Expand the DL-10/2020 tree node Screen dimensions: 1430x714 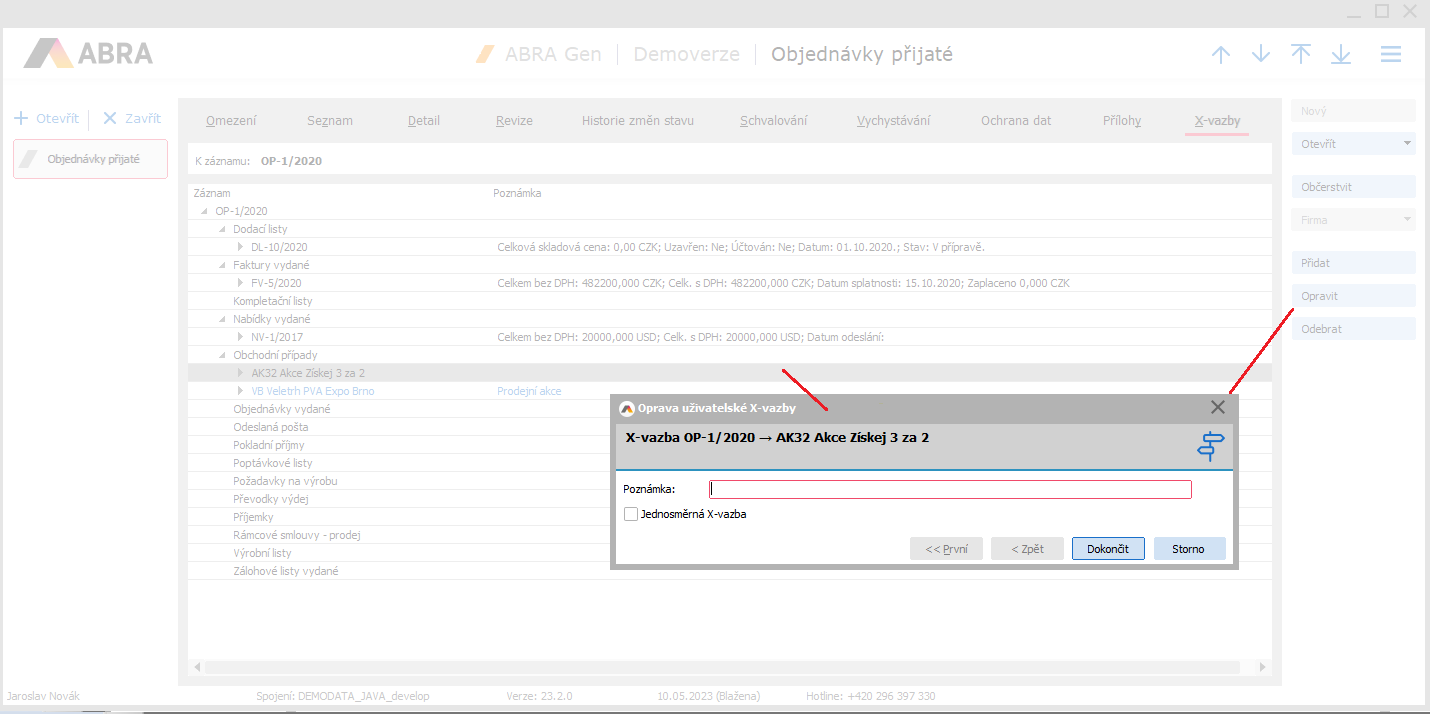[x=241, y=247]
